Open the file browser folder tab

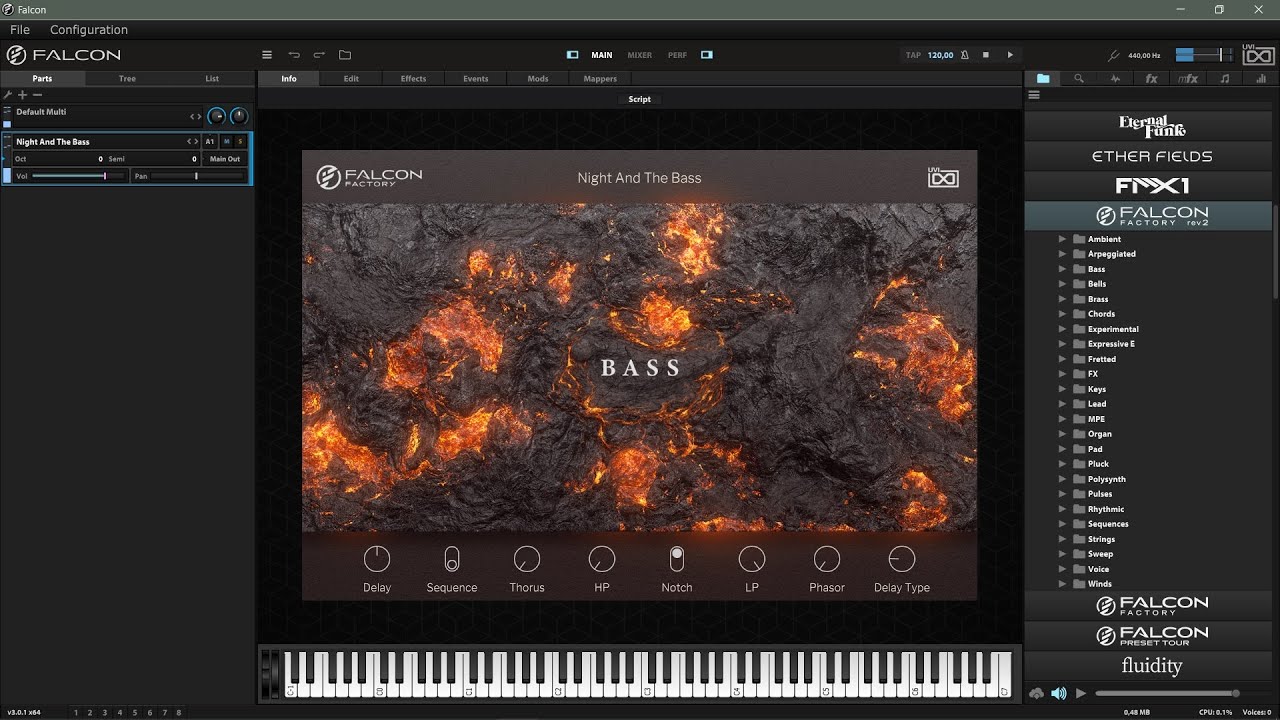click(1043, 78)
